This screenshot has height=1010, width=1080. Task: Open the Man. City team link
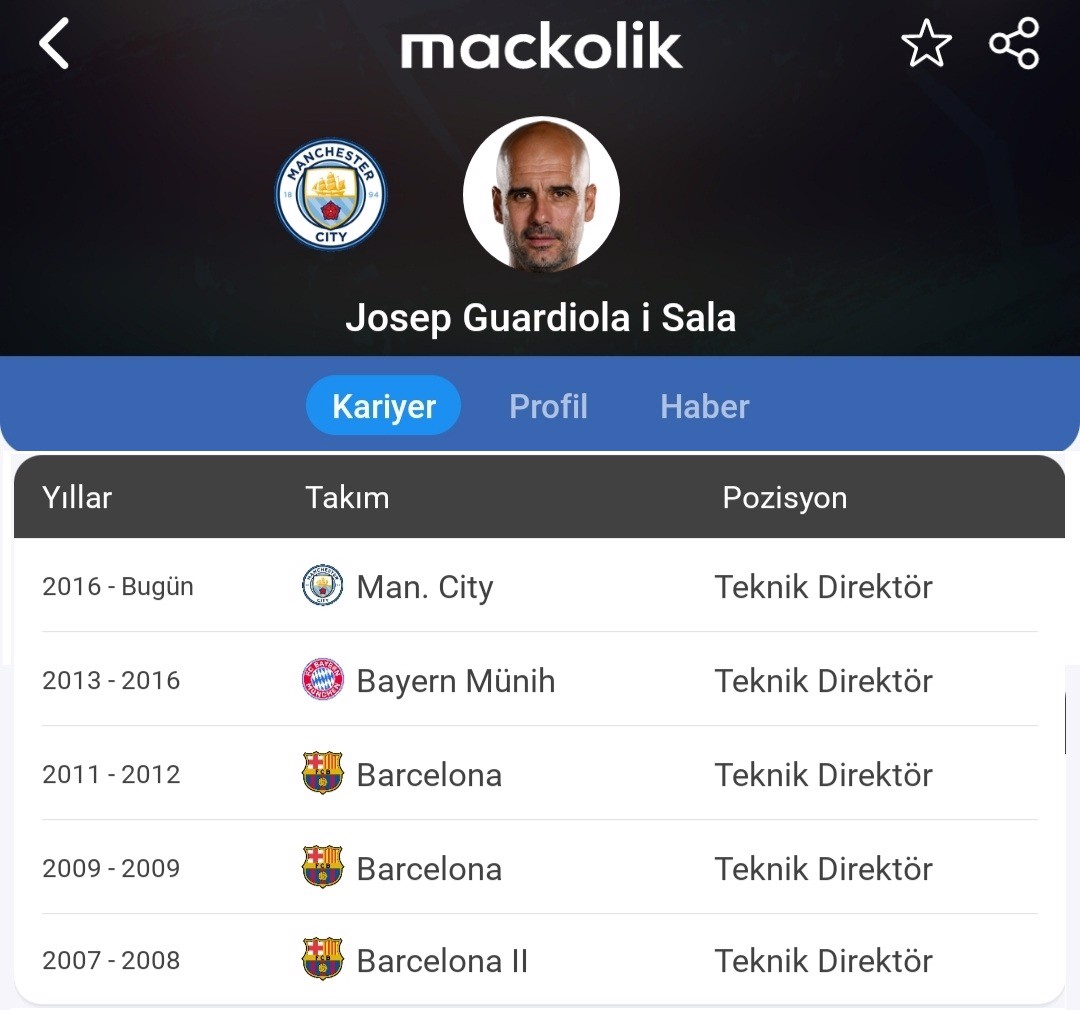click(425, 588)
